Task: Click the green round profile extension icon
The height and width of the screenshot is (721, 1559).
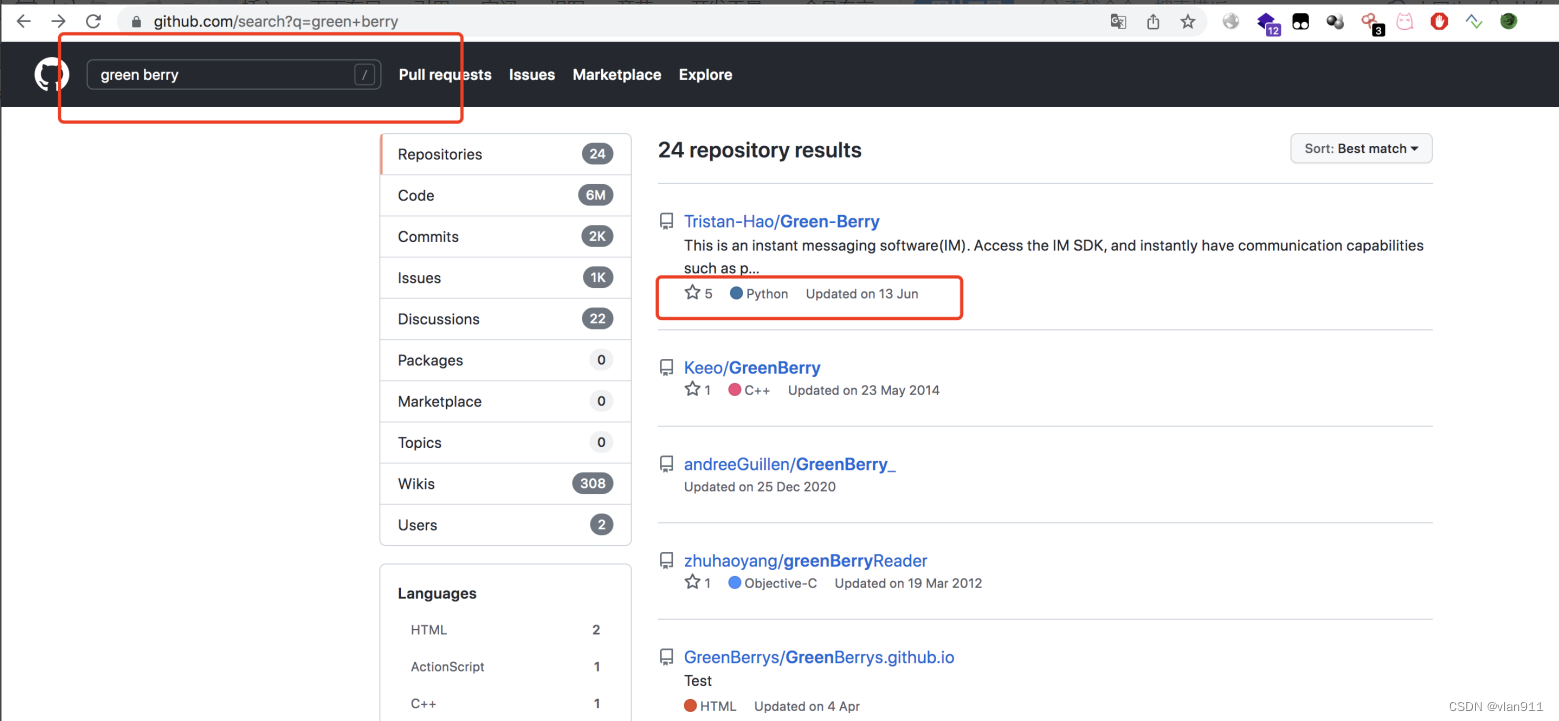Action: coord(1509,21)
